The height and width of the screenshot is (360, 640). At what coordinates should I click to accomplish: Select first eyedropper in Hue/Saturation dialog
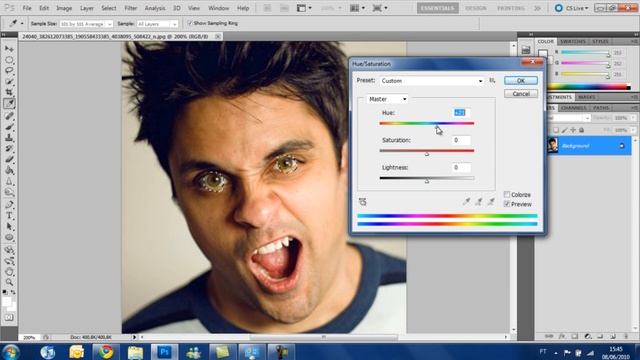[x=467, y=201]
